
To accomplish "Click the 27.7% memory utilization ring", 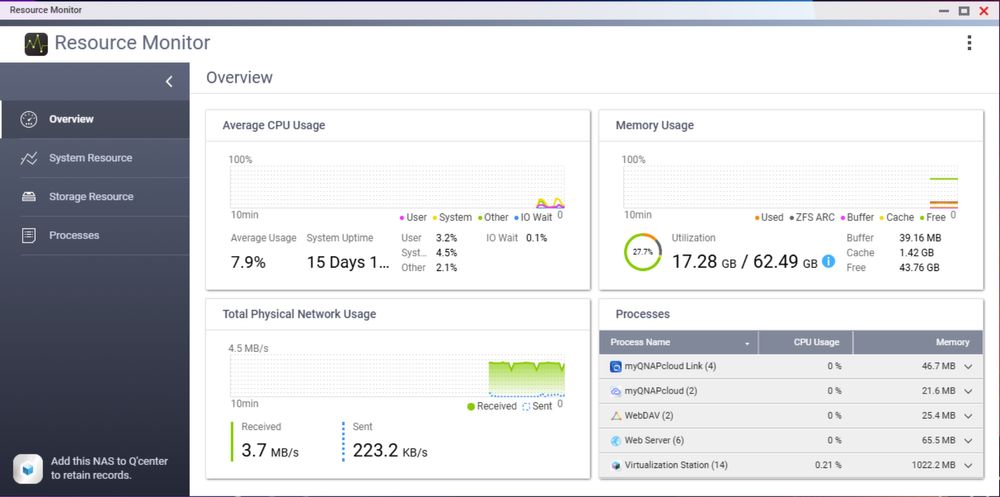I will pos(643,252).
